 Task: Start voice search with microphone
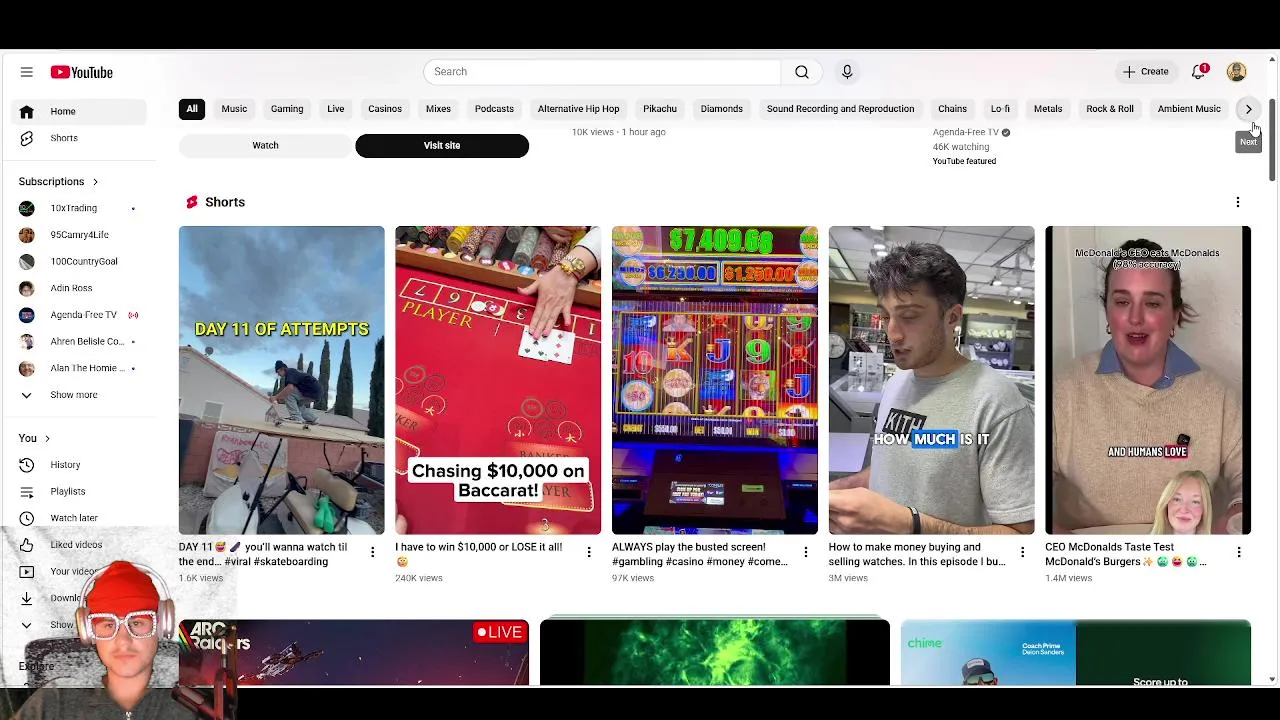[847, 72]
